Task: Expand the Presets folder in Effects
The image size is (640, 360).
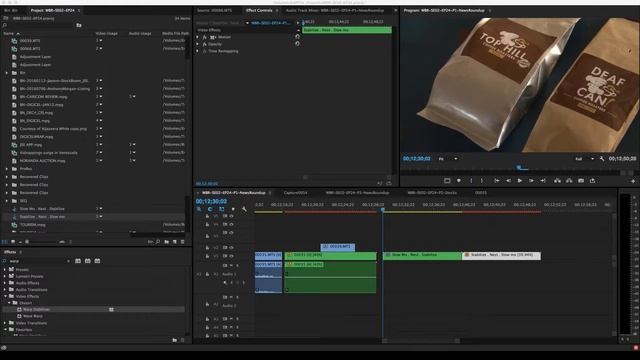Action: (5, 270)
